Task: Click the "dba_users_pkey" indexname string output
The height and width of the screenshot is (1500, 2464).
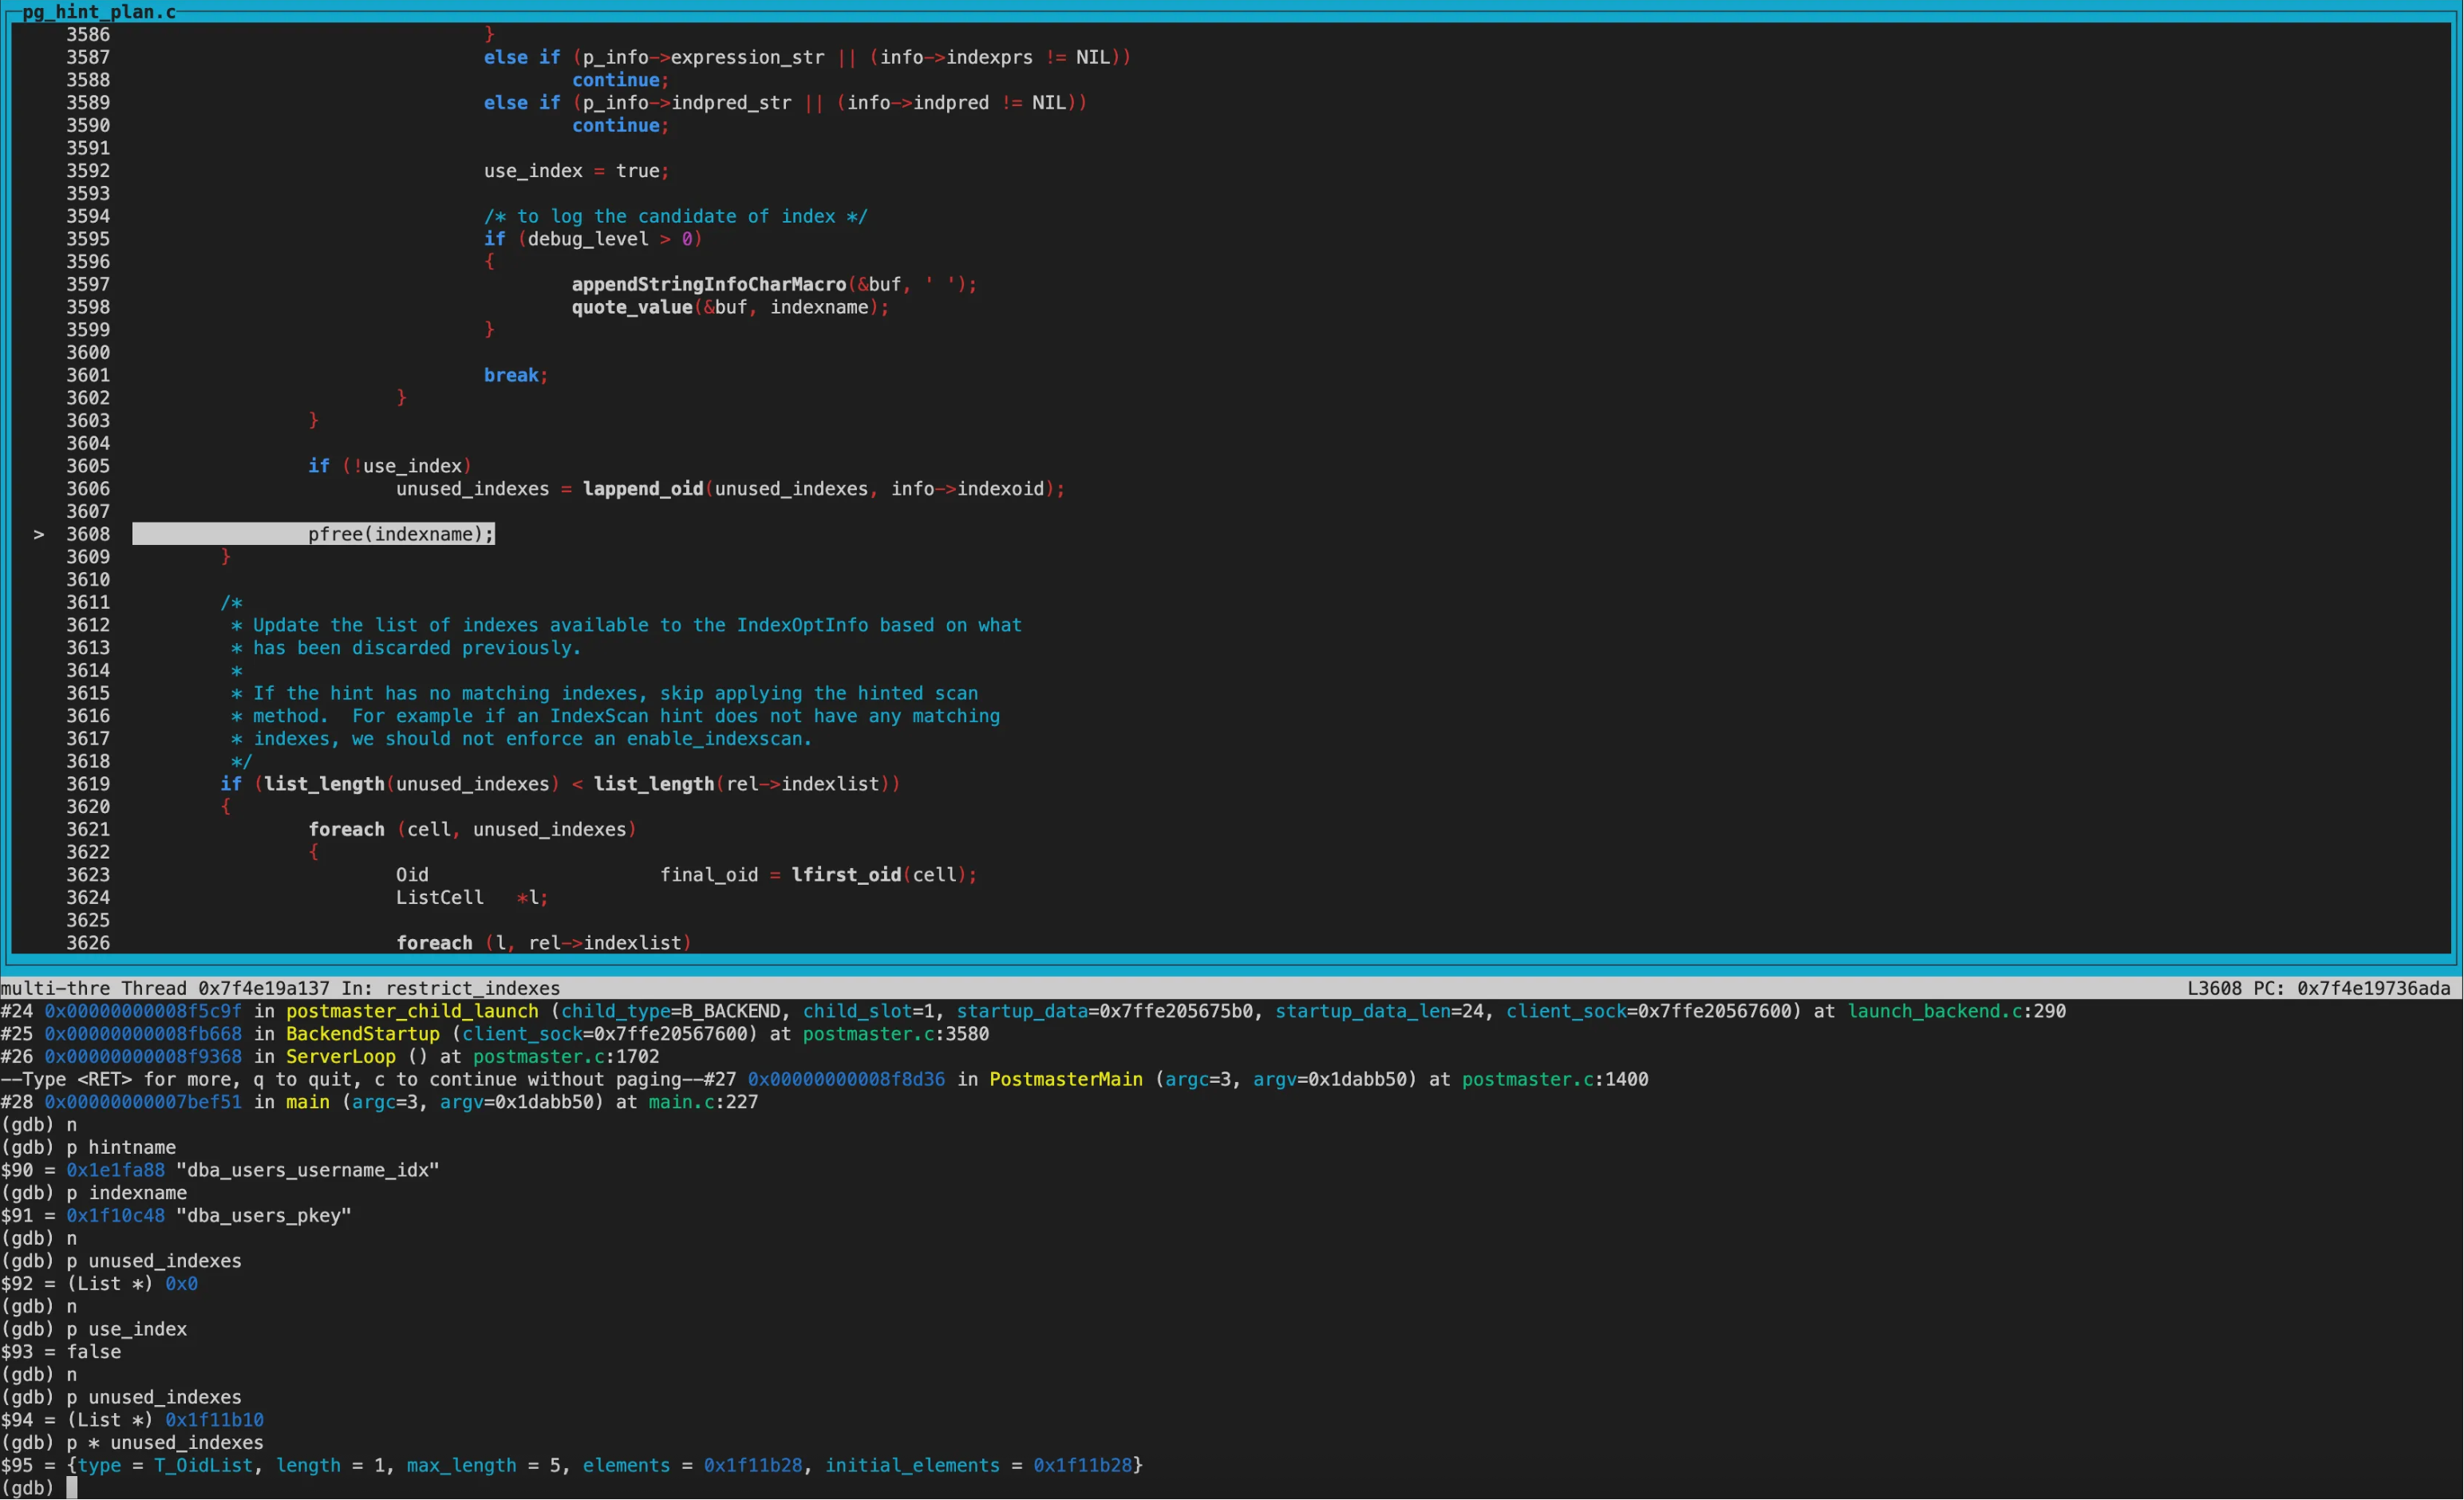Action: [x=263, y=1216]
